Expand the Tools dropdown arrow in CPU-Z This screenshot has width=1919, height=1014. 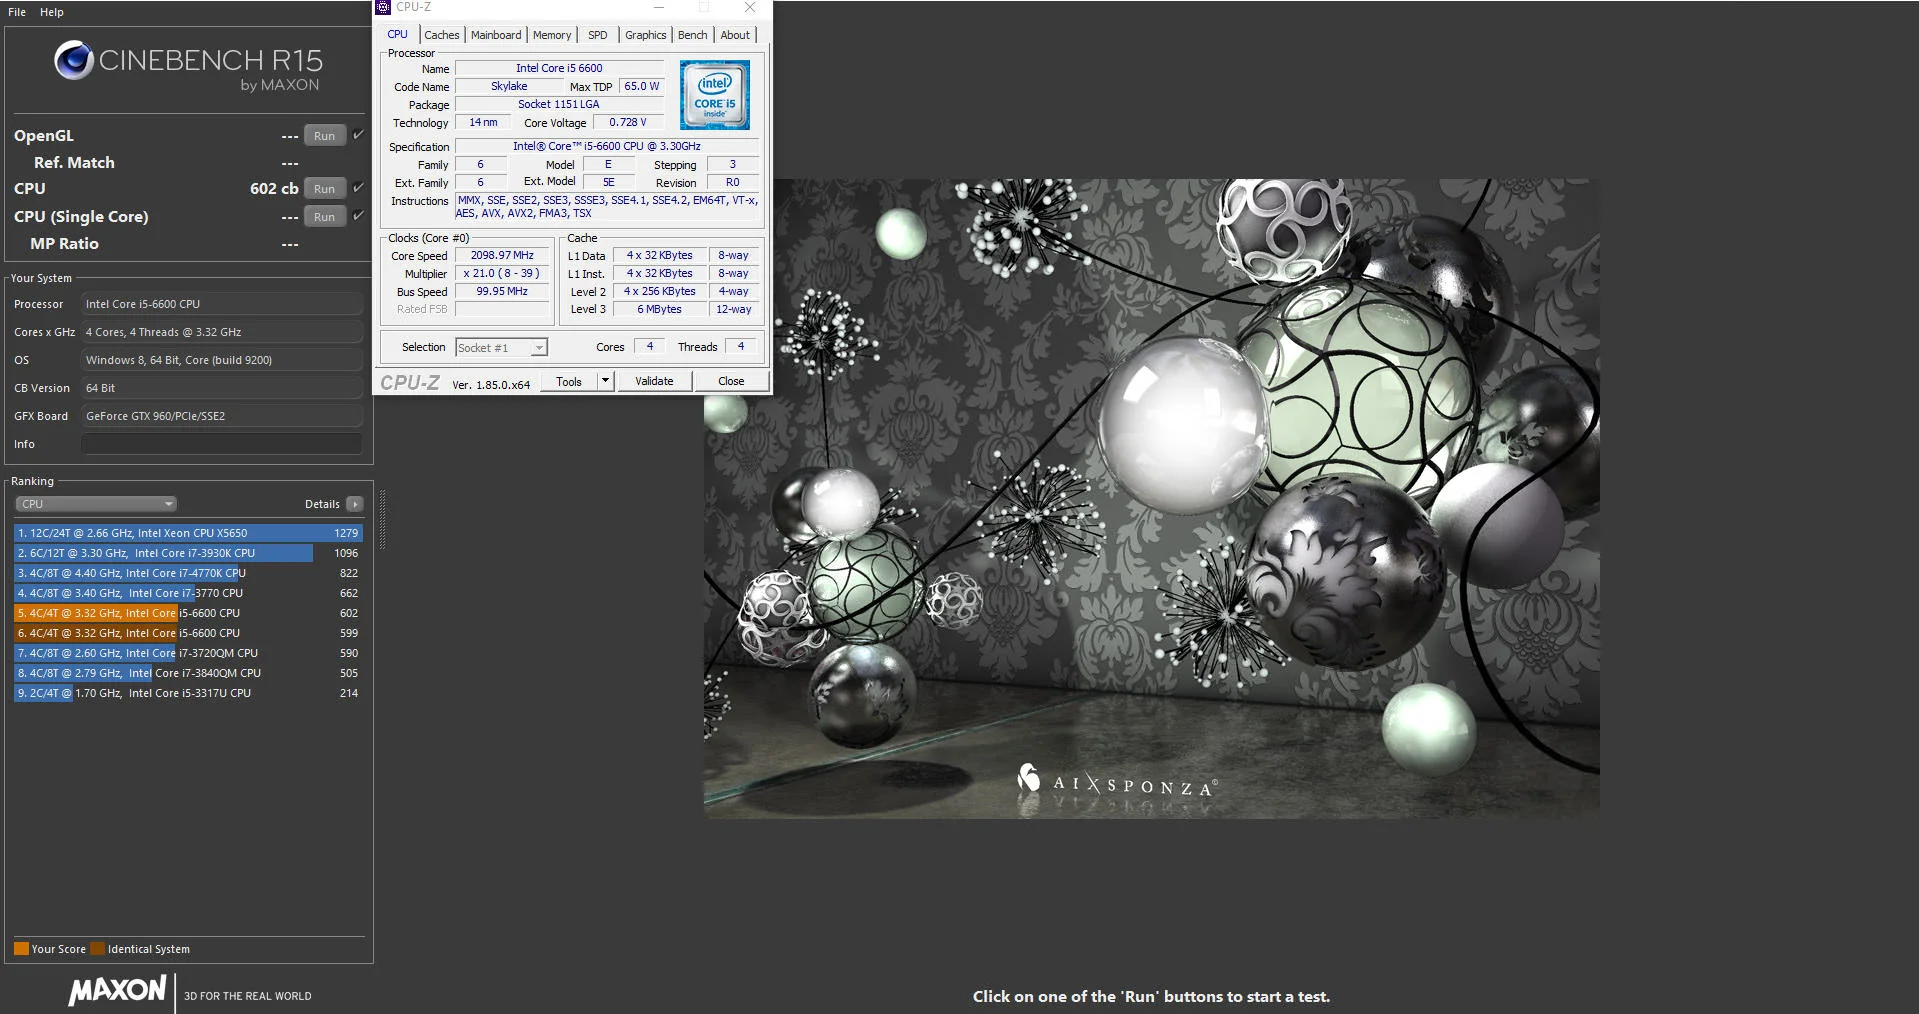[605, 381]
